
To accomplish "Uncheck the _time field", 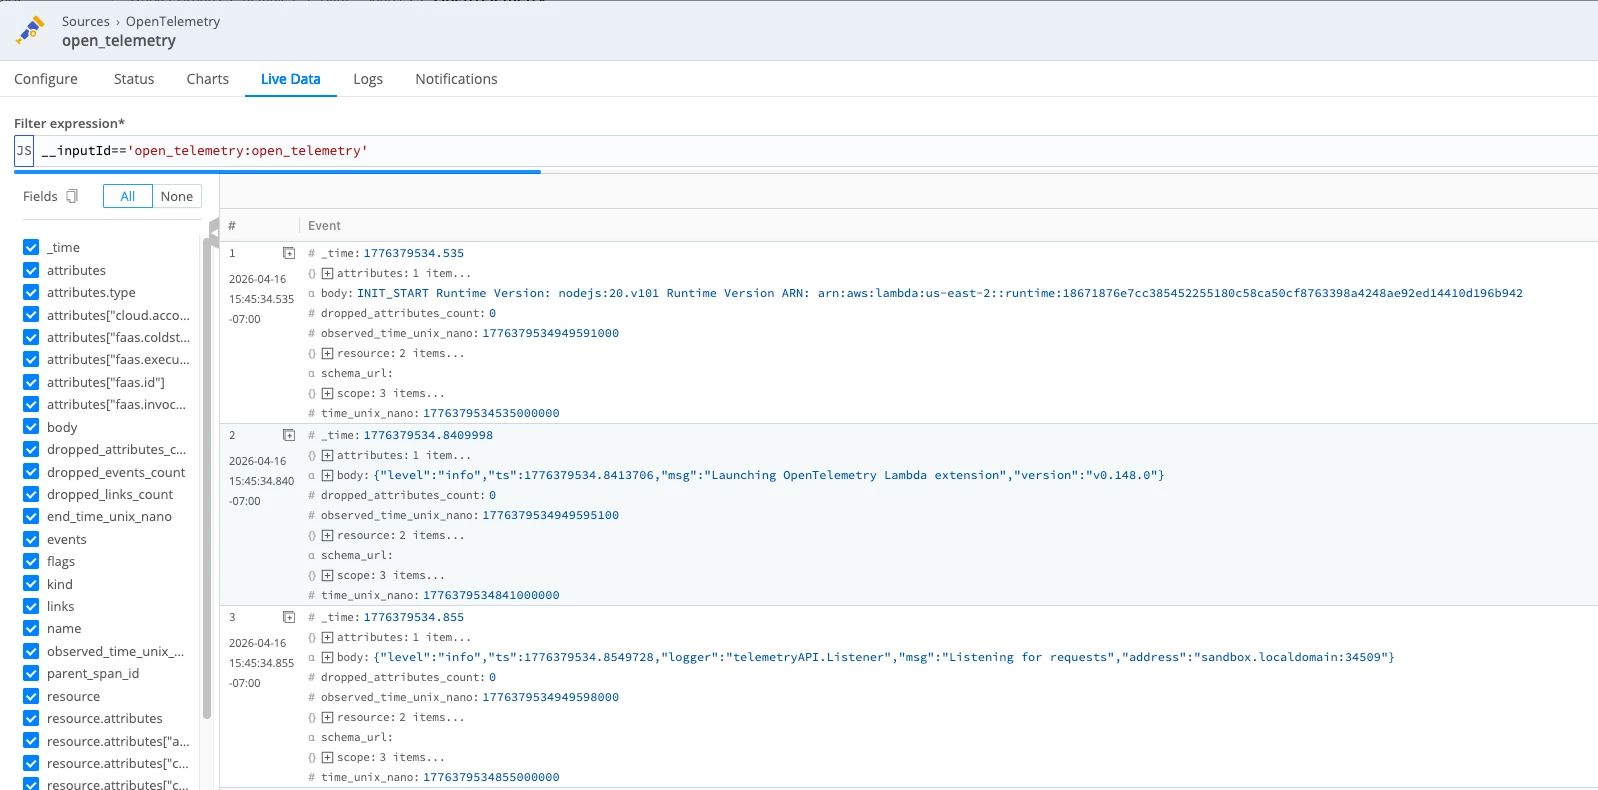I will point(31,247).
